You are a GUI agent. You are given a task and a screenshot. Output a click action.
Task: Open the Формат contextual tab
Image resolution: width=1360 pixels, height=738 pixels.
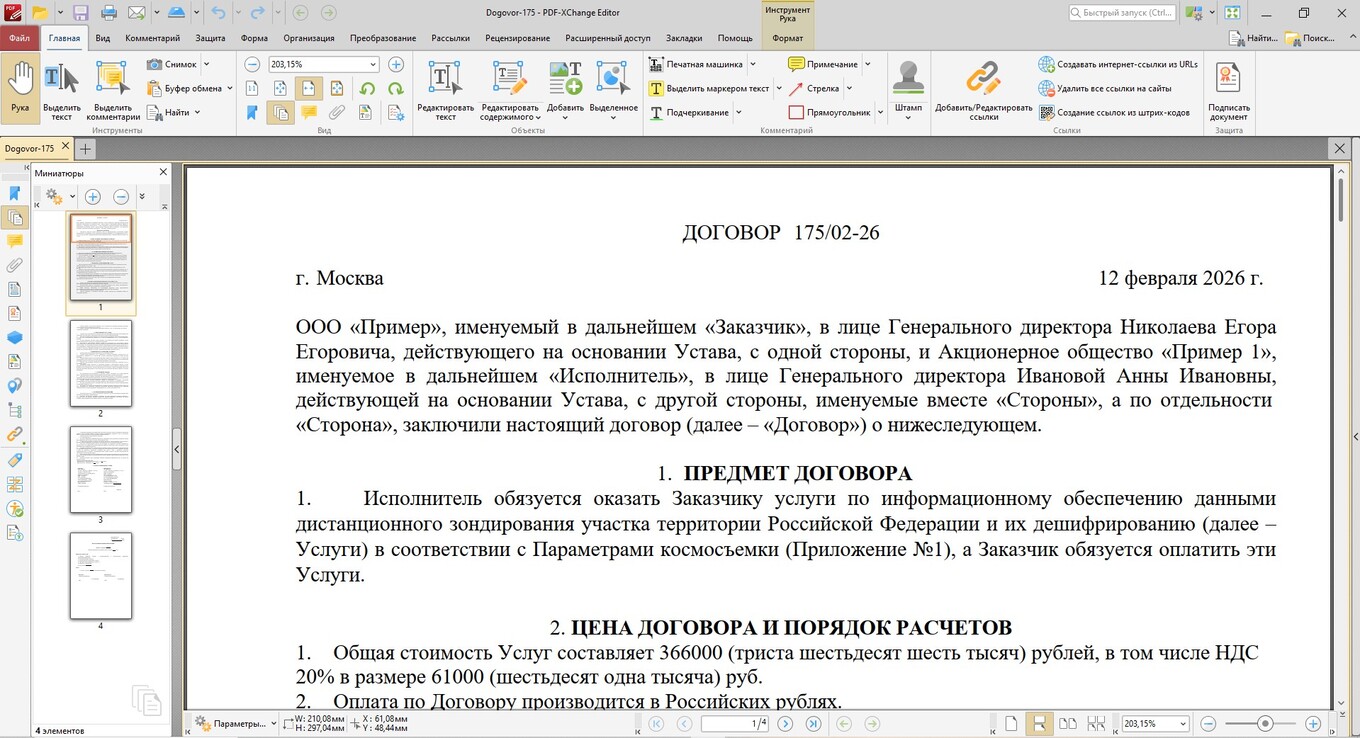click(x=788, y=38)
